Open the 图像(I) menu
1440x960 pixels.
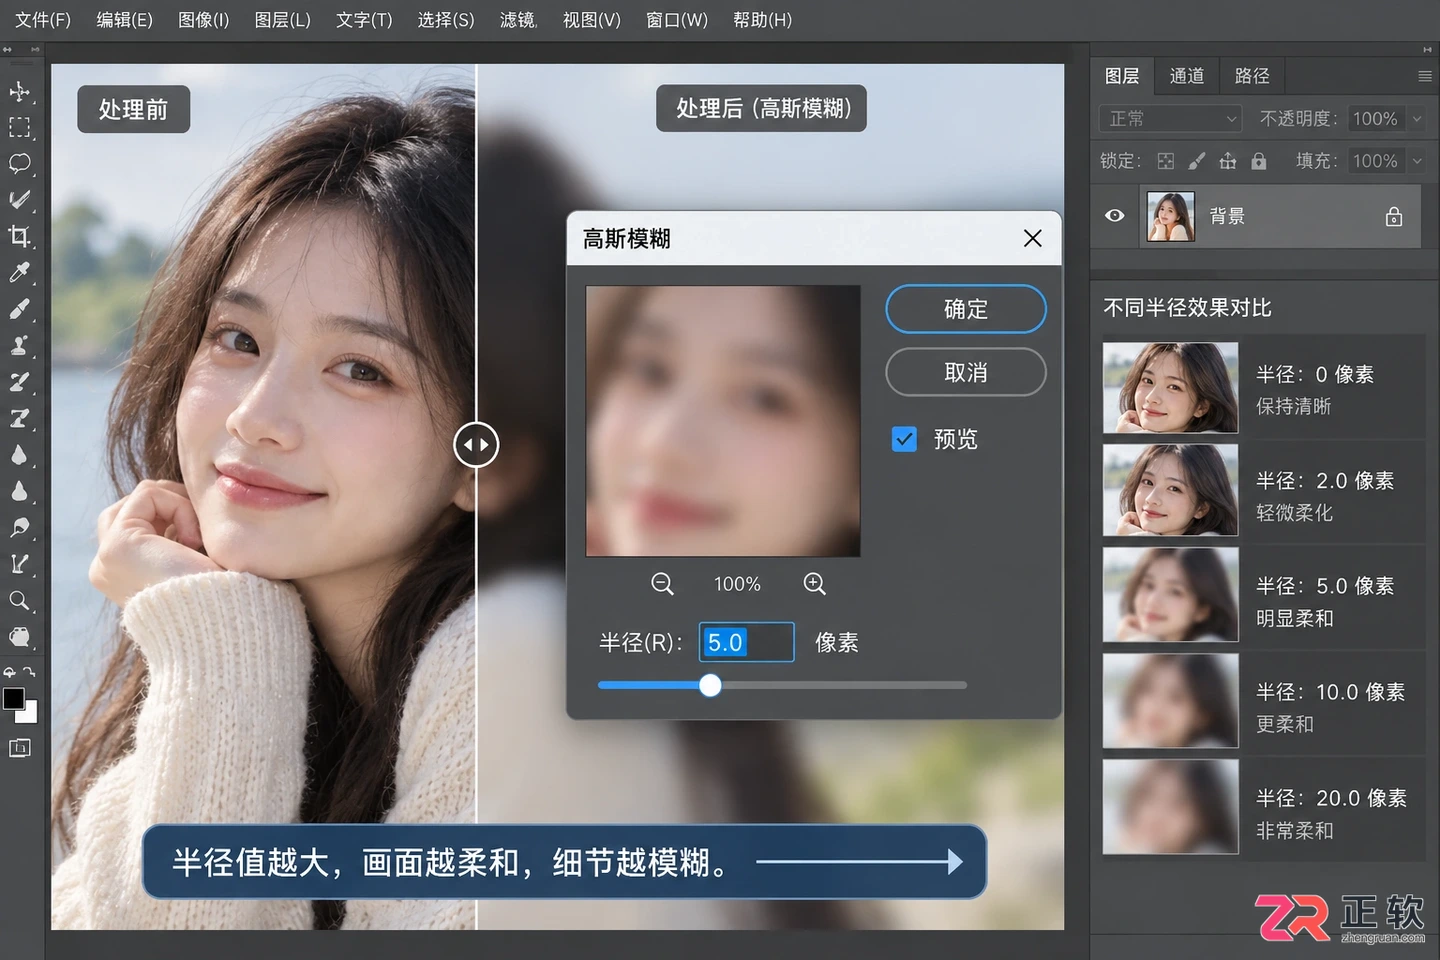[203, 20]
